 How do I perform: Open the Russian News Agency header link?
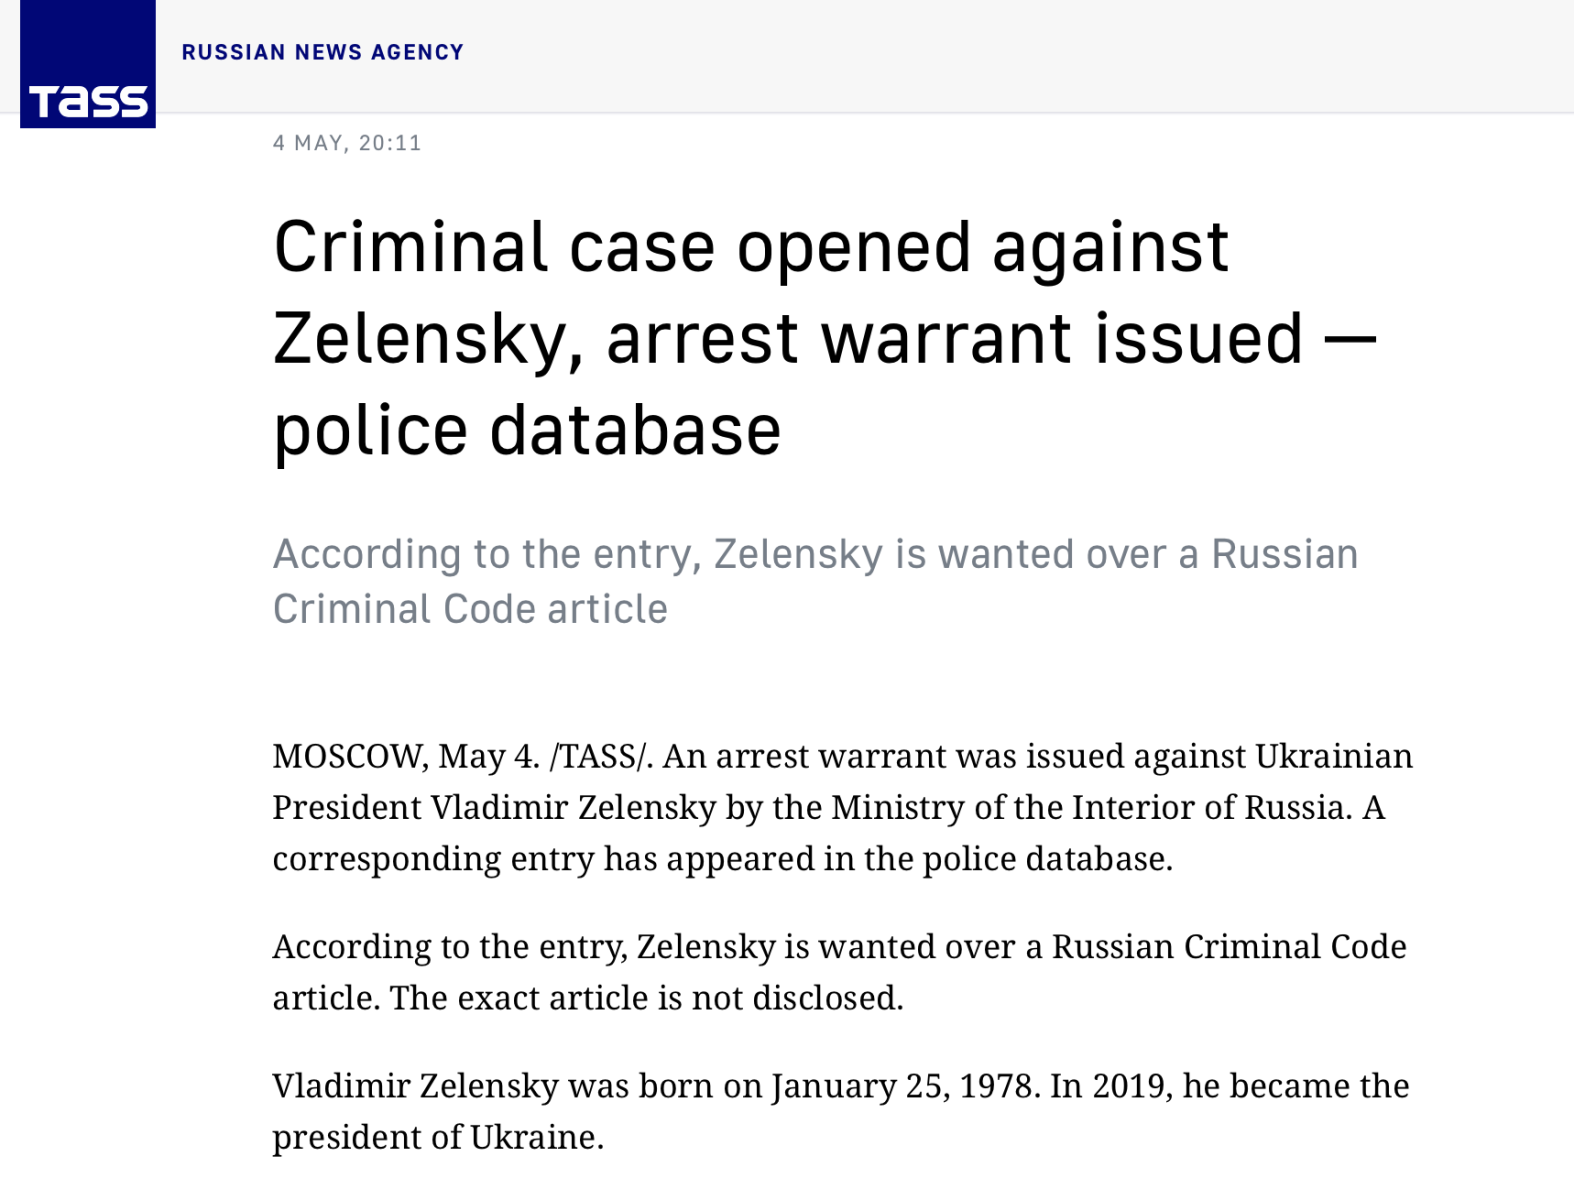pyautogui.click(x=323, y=52)
